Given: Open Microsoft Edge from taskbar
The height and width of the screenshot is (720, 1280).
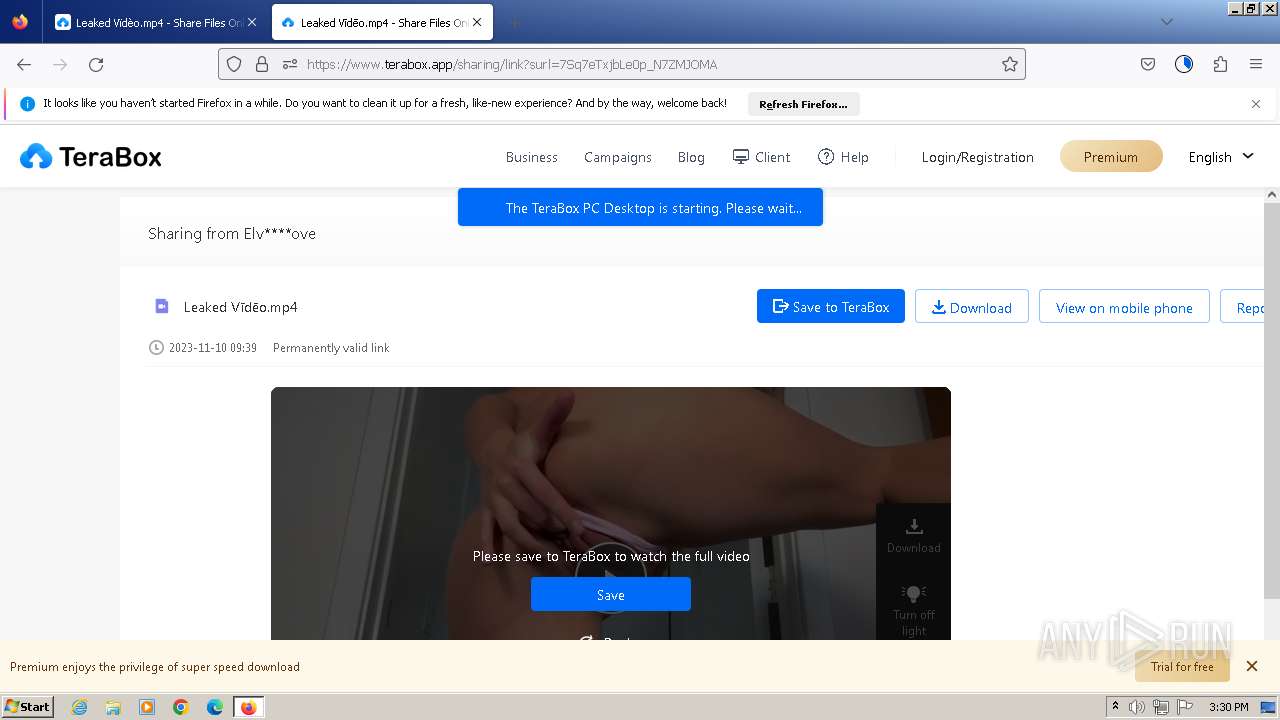Looking at the screenshot, I should click(215, 707).
